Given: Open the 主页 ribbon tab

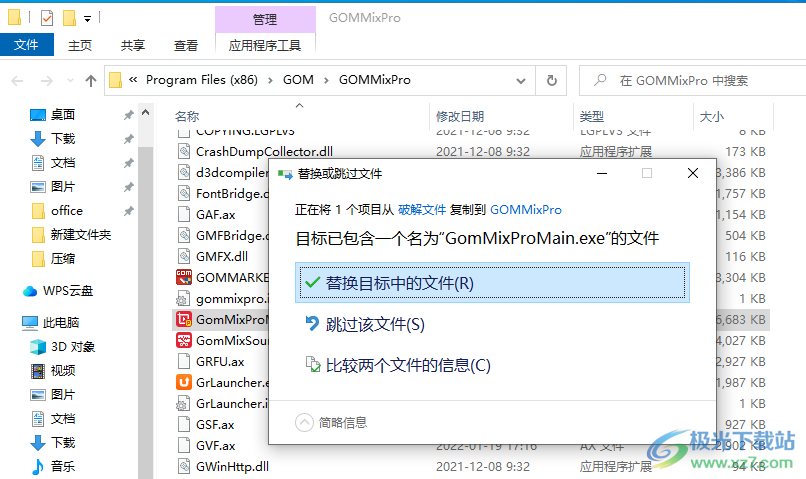Looking at the screenshot, I should (x=80, y=46).
